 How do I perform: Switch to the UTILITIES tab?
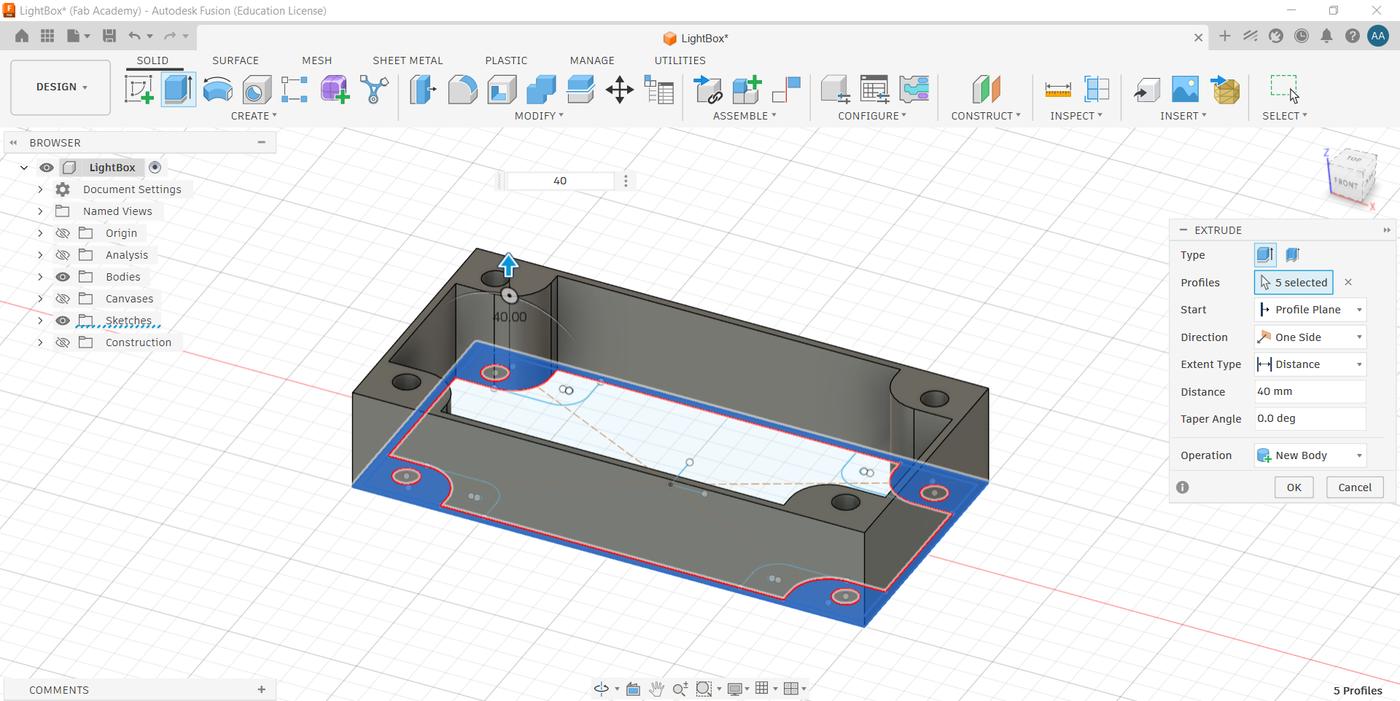coord(680,60)
